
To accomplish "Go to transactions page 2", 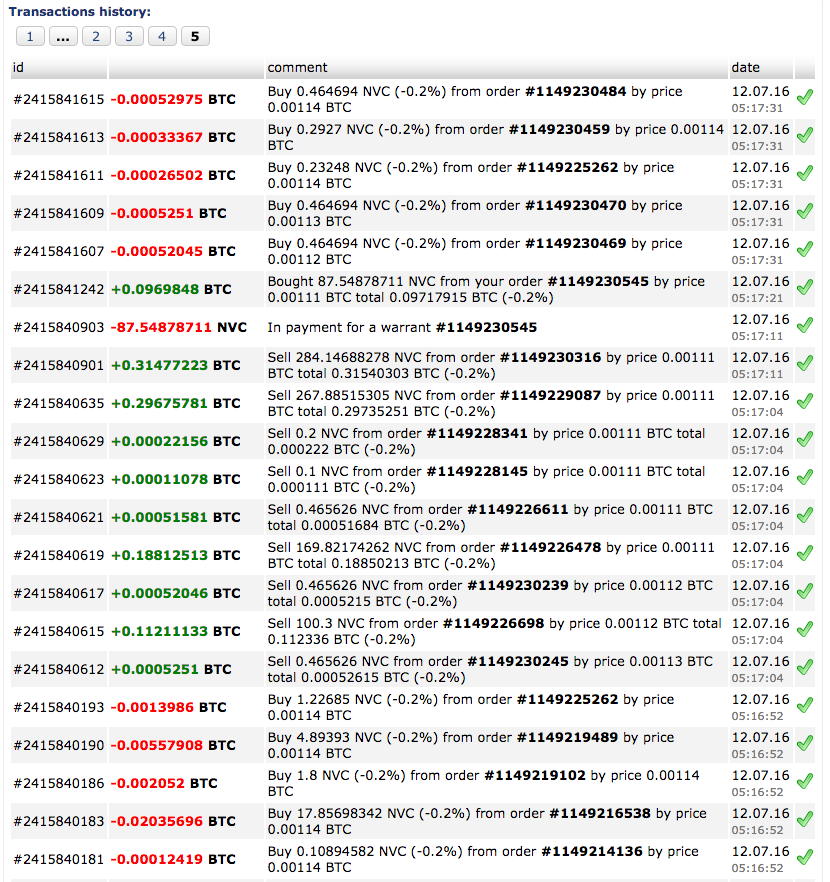I will coord(96,37).
